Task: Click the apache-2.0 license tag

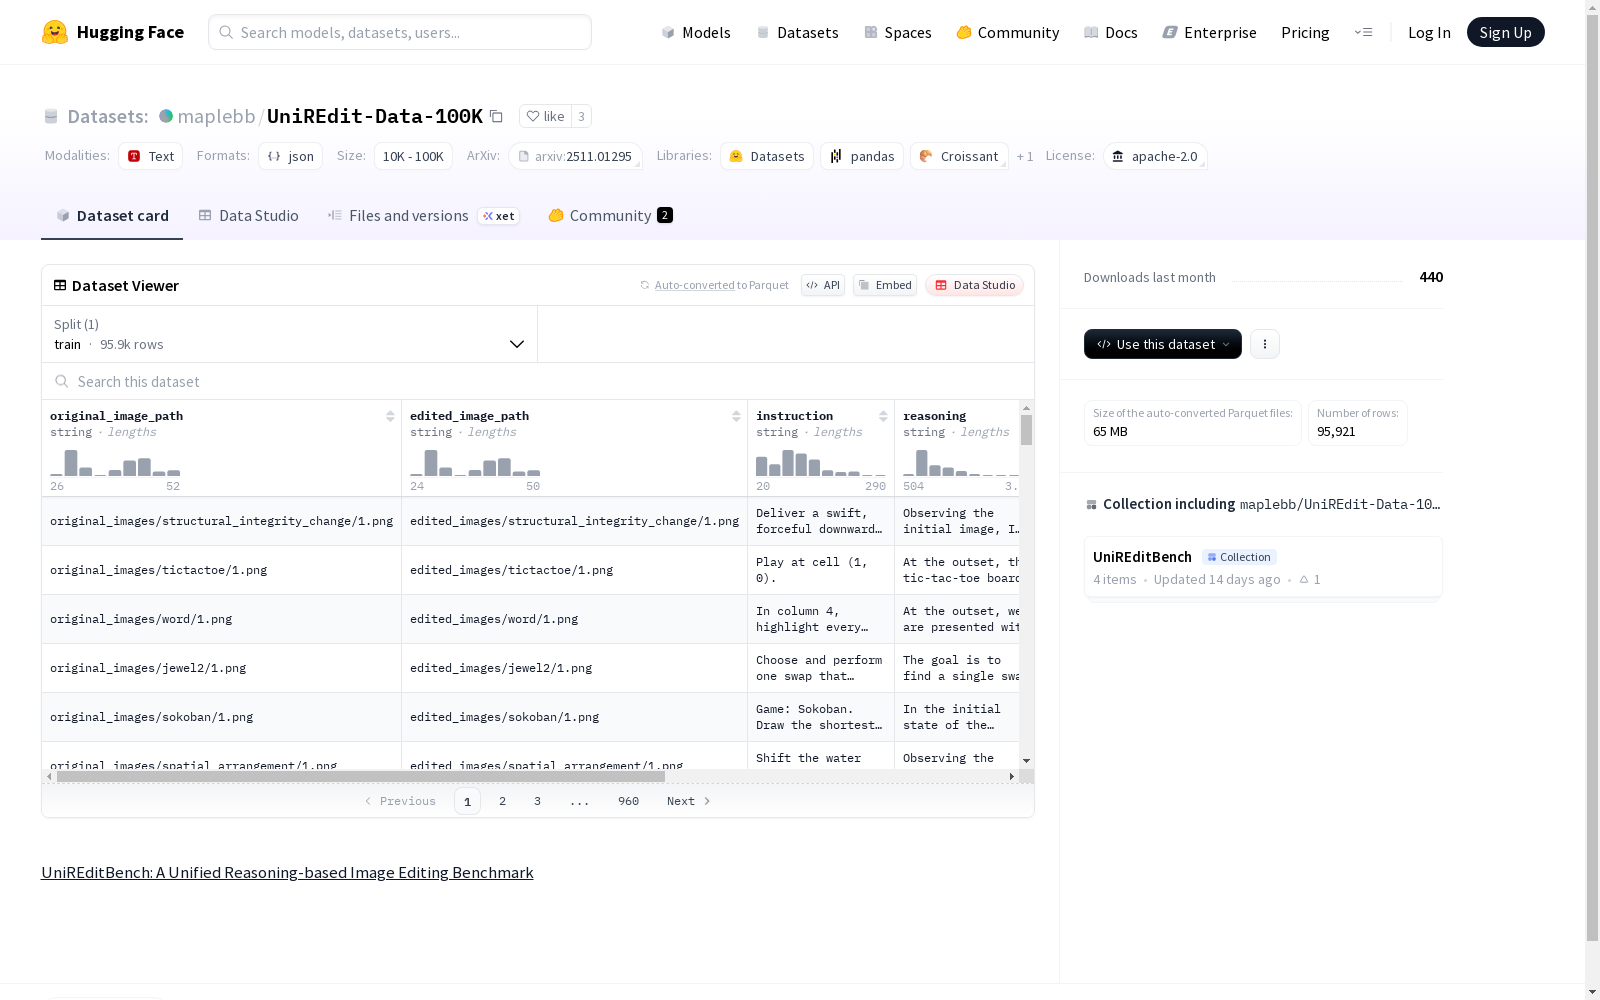Action: pos(1155,156)
